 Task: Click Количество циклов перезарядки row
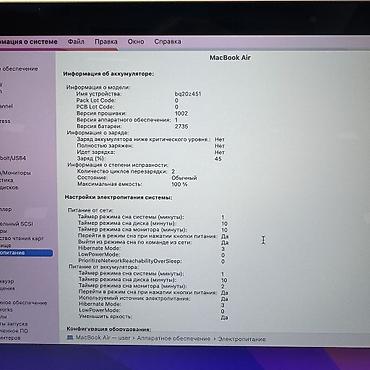126,171
